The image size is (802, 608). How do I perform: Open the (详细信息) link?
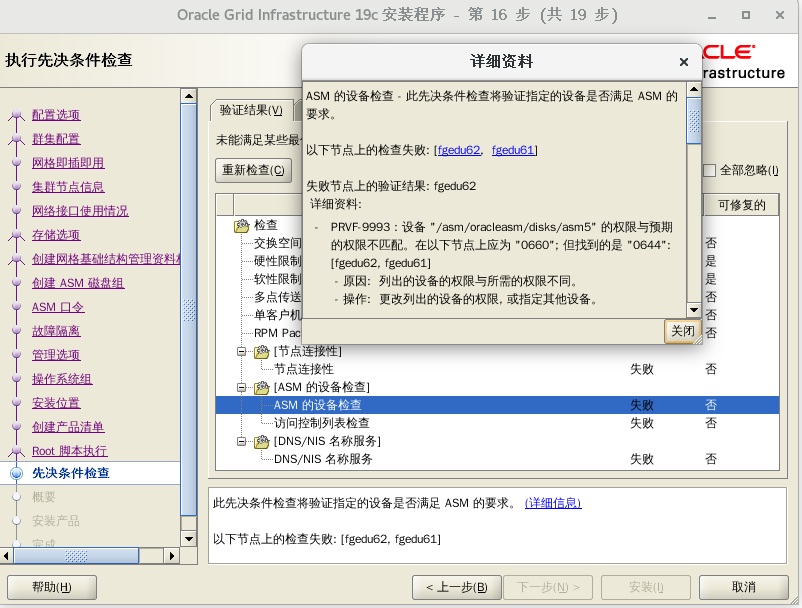coord(553,503)
